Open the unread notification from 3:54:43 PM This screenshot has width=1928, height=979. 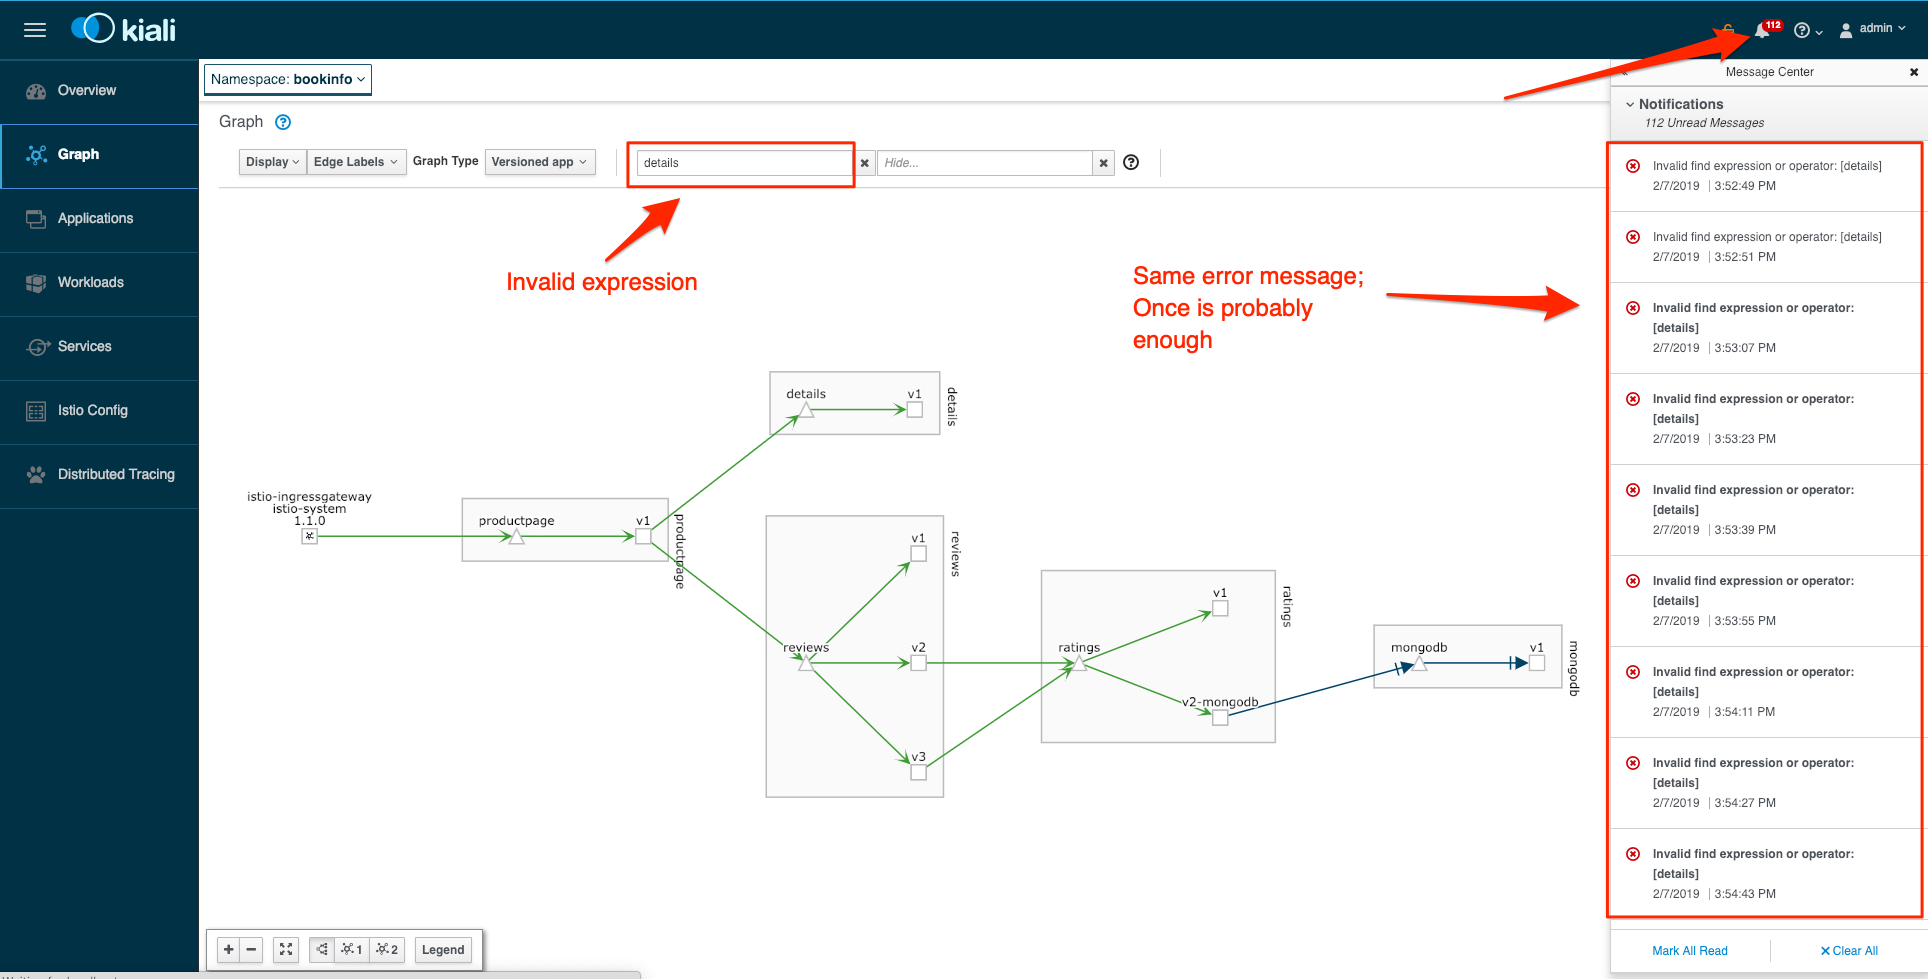(x=1766, y=873)
